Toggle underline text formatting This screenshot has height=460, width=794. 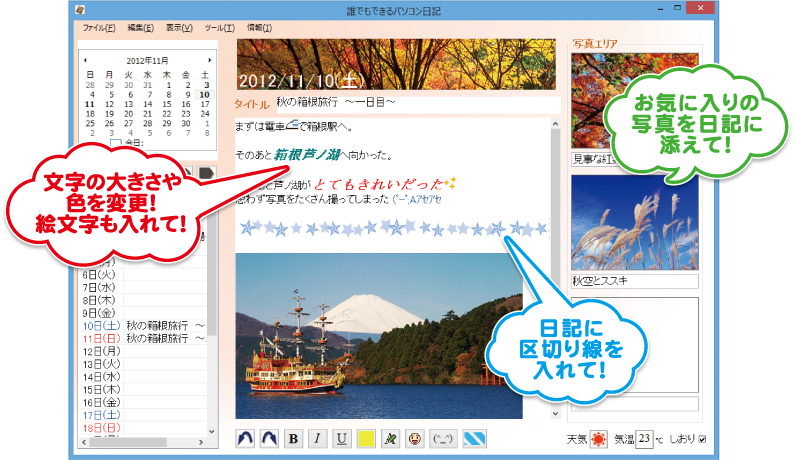click(x=342, y=438)
